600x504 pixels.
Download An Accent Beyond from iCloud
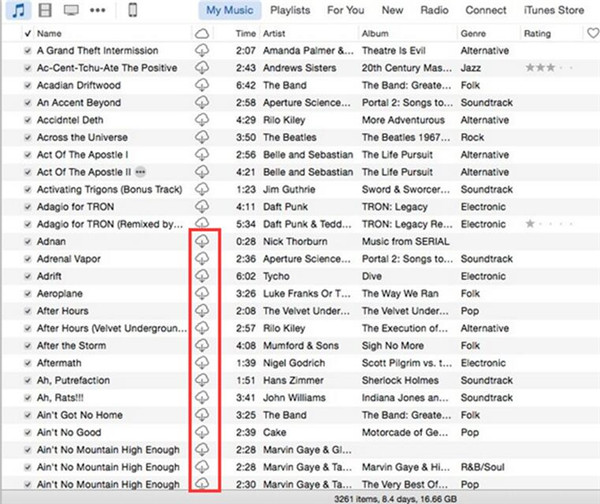(202, 102)
